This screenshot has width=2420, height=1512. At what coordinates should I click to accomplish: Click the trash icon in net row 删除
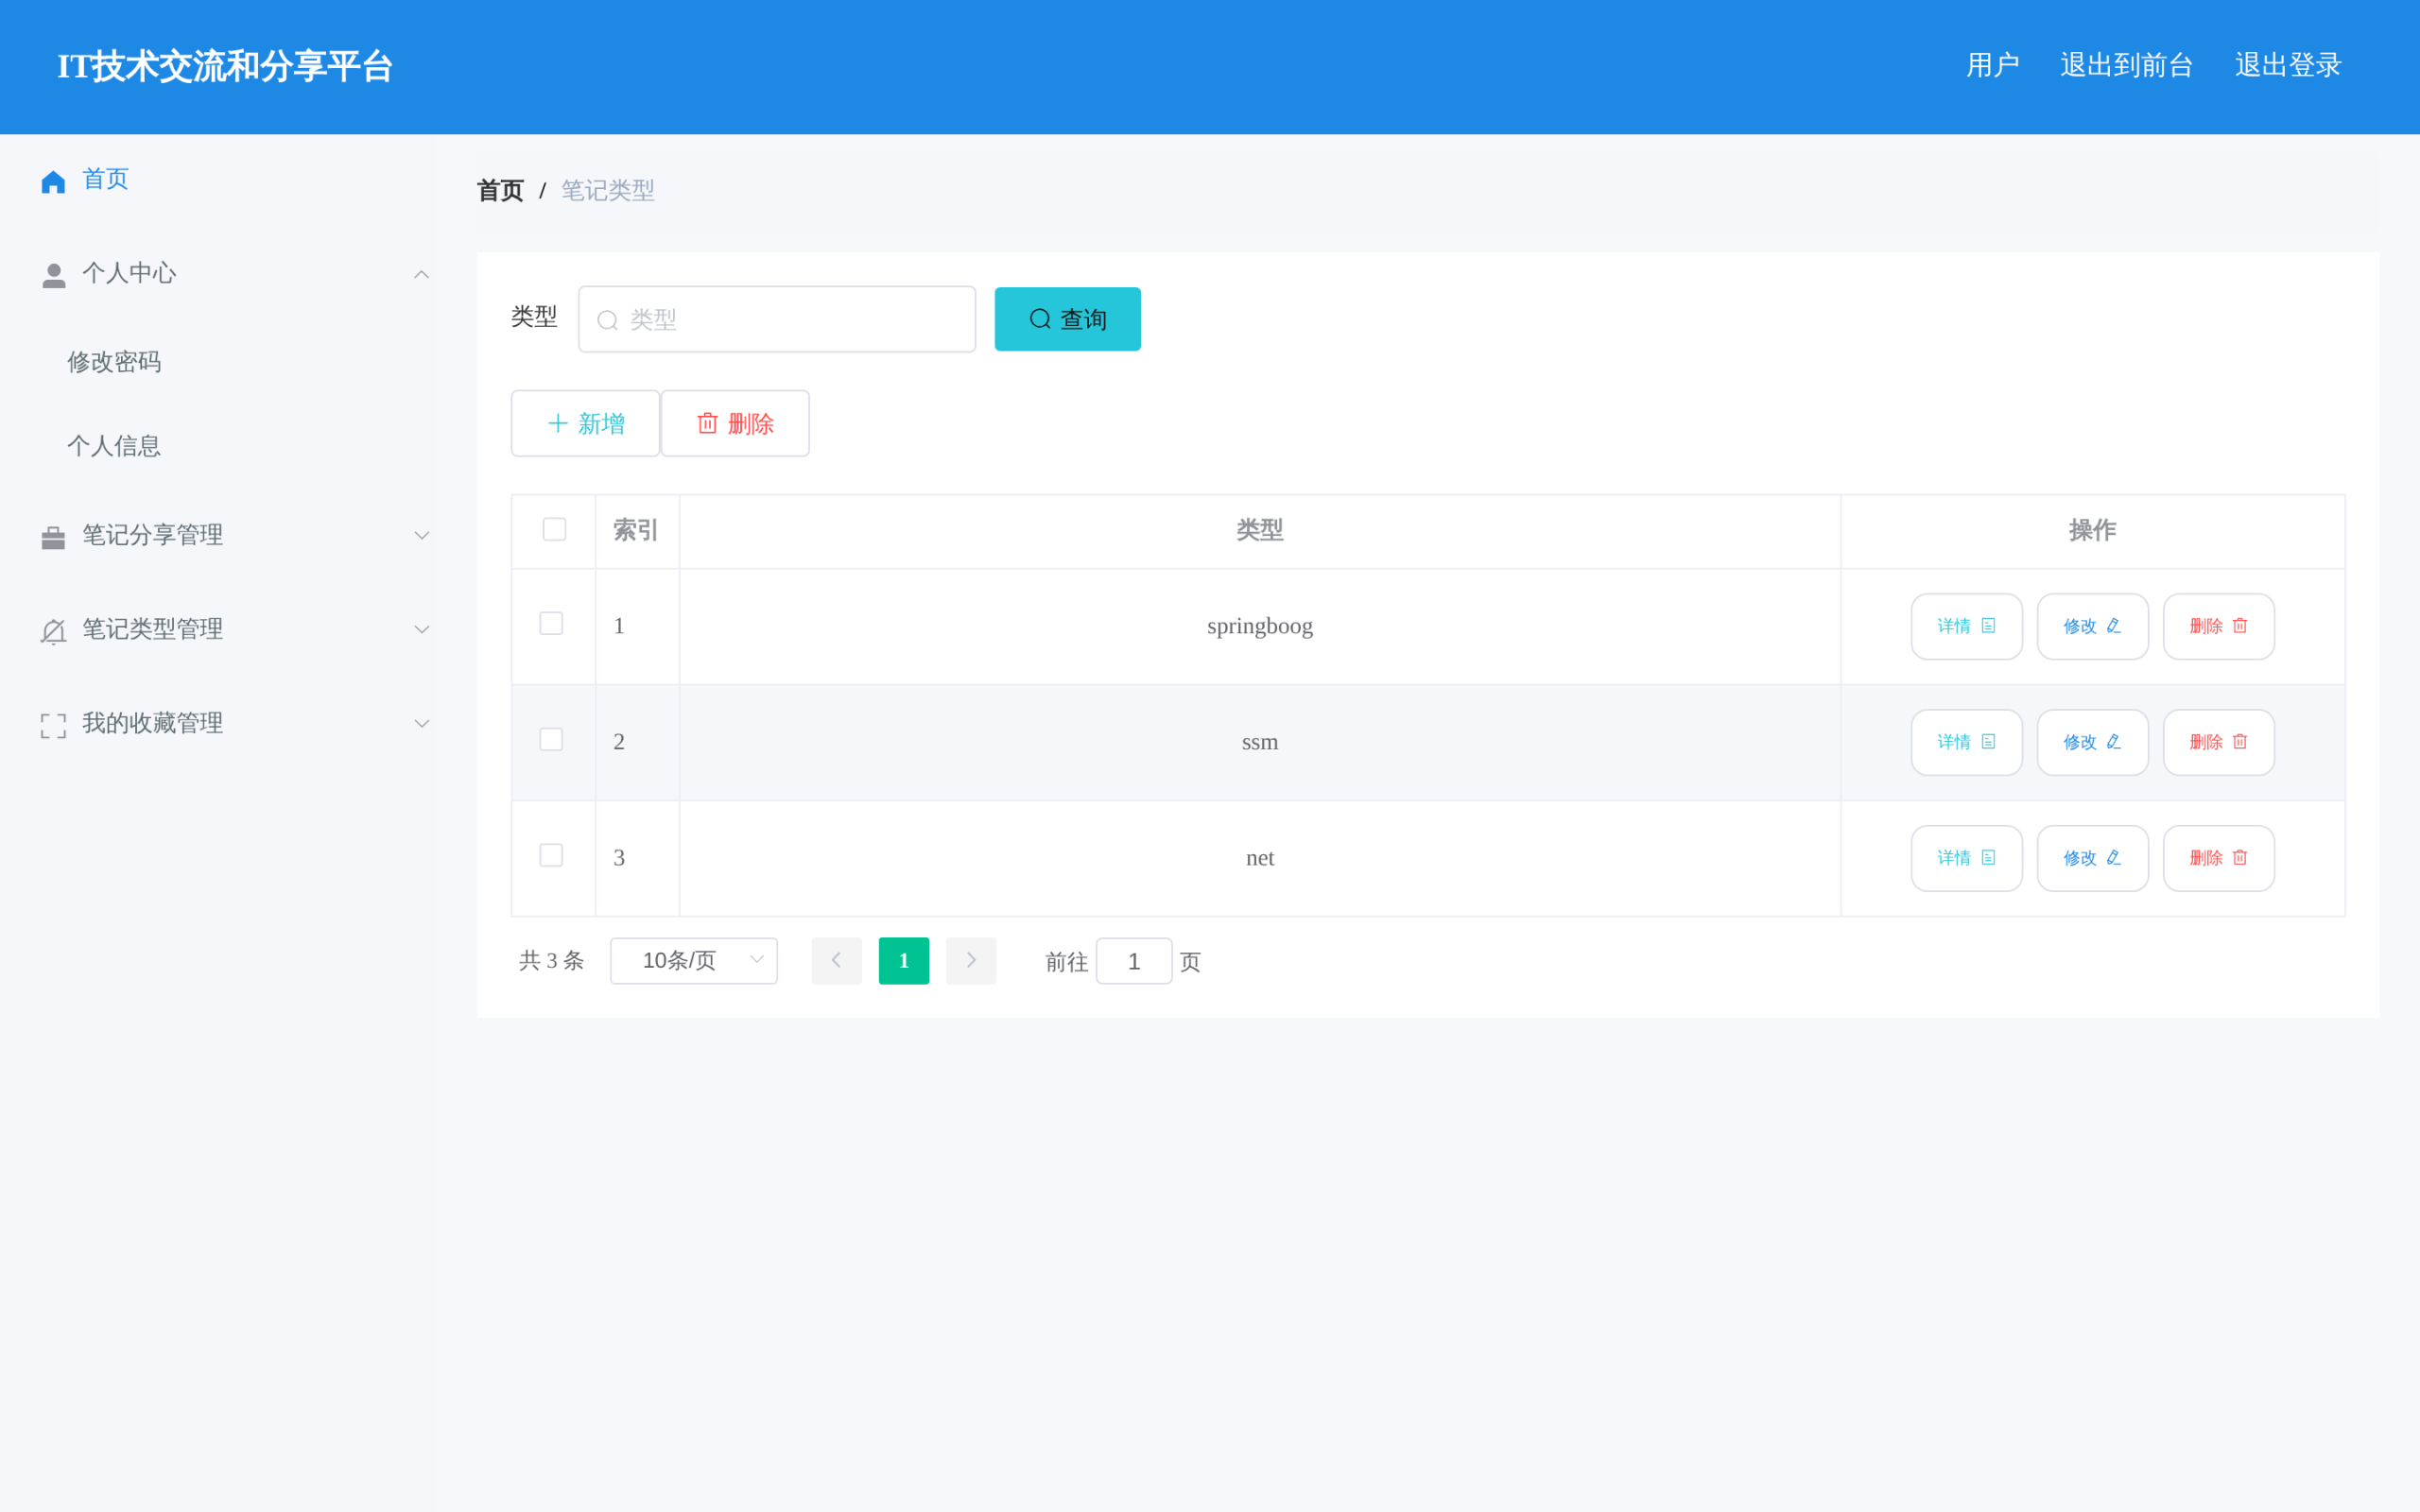[2240, 858]
